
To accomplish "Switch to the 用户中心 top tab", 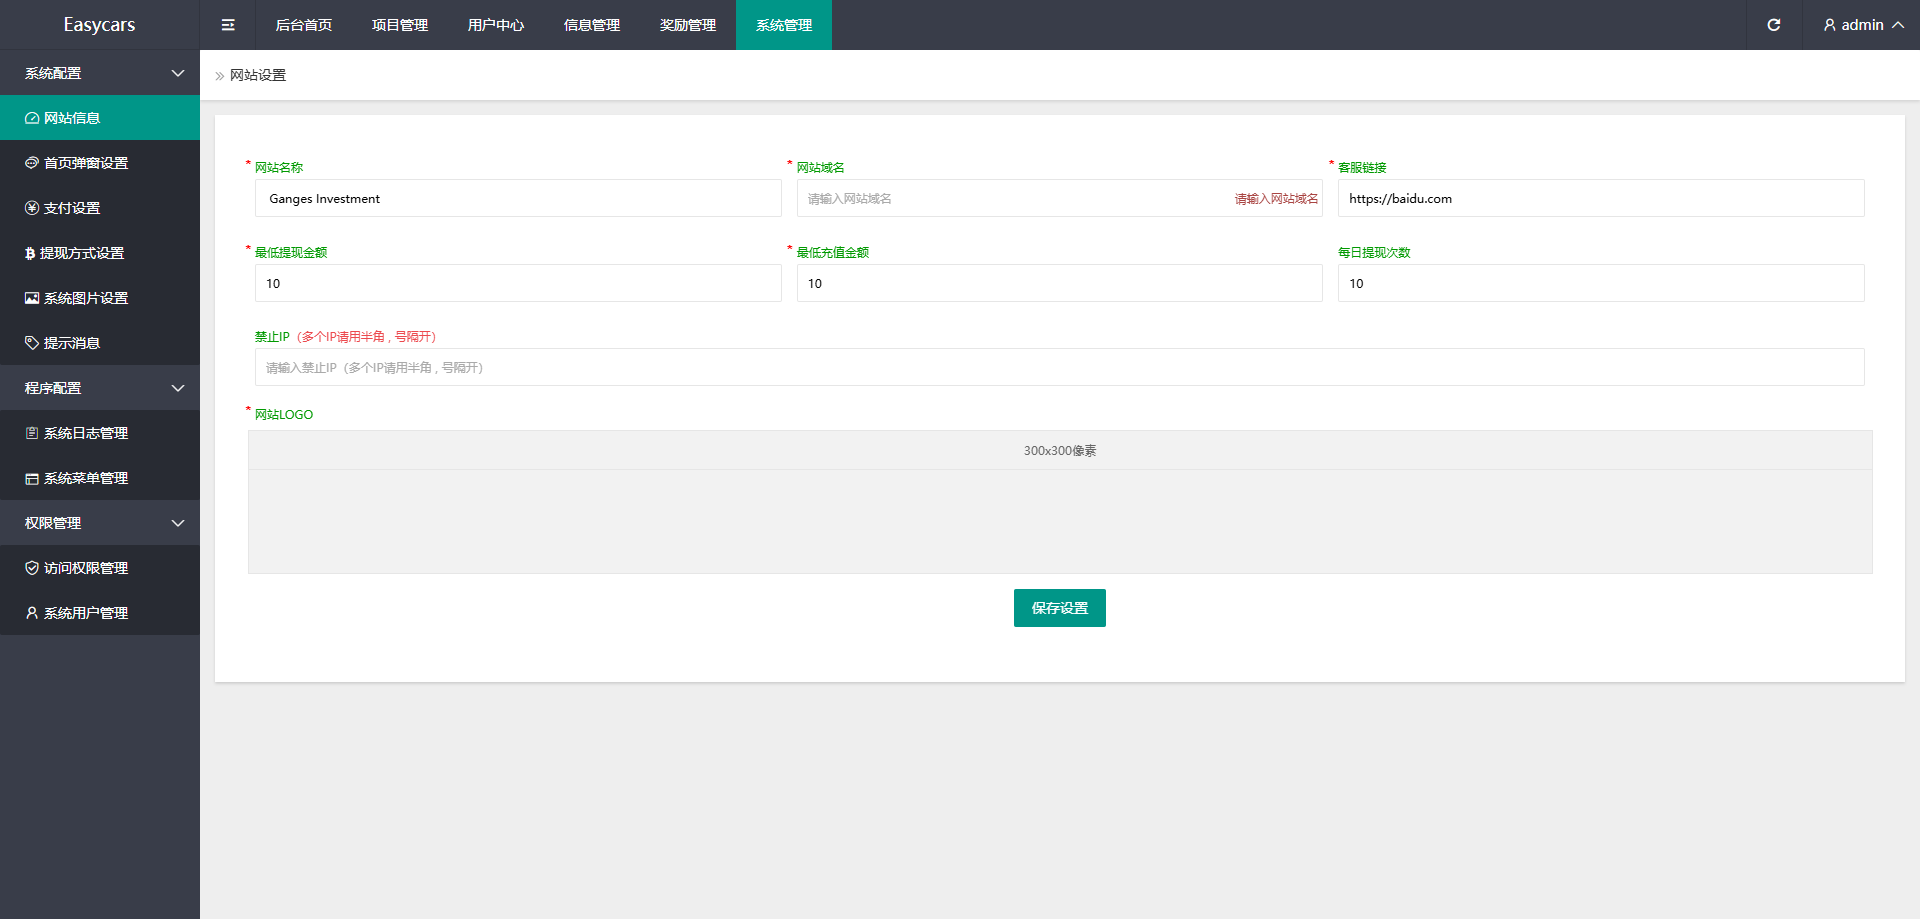I will coord(496,25).
